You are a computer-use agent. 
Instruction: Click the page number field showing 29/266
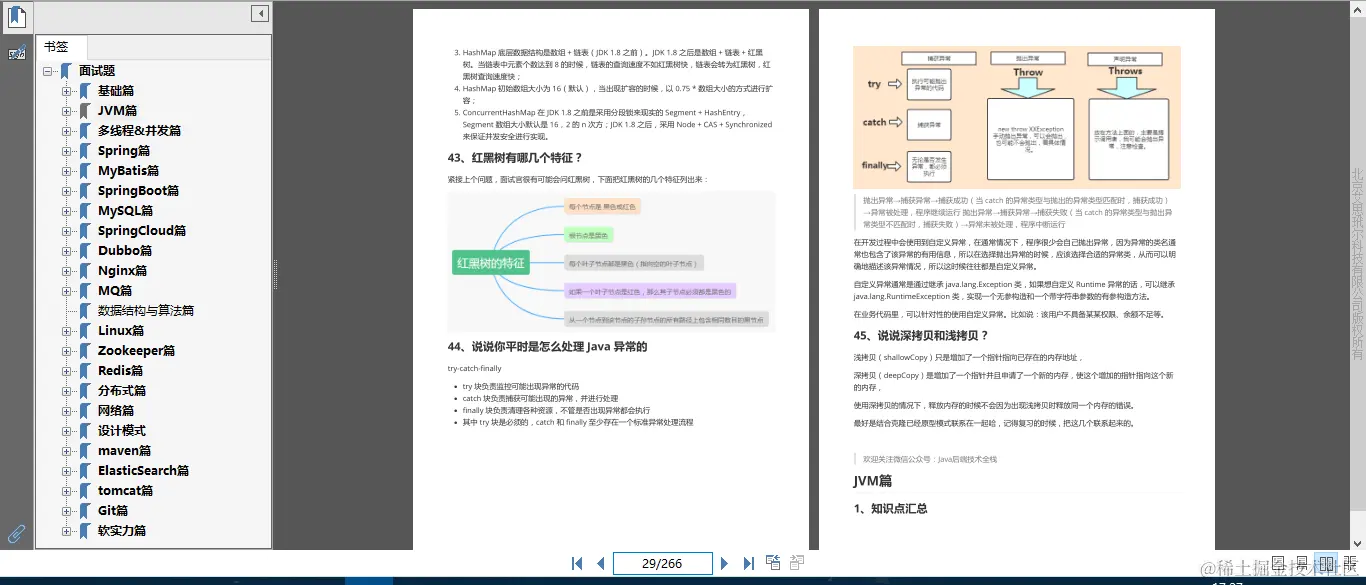(x=662, y=563)
